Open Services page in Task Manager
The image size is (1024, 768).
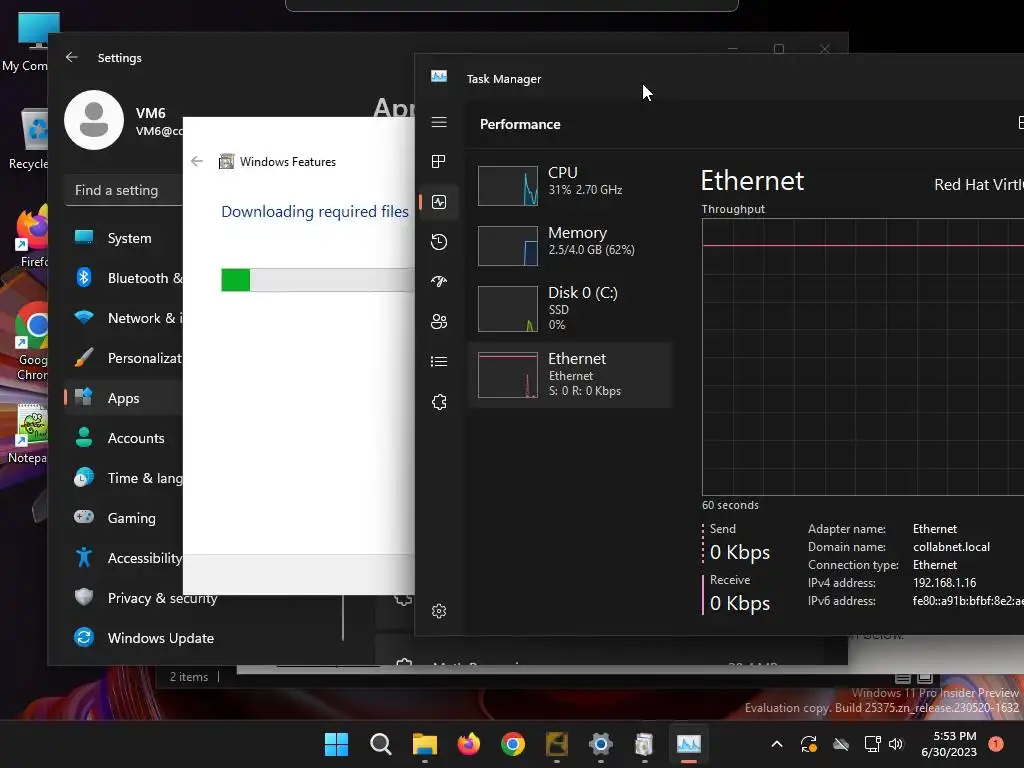(439, 402)
